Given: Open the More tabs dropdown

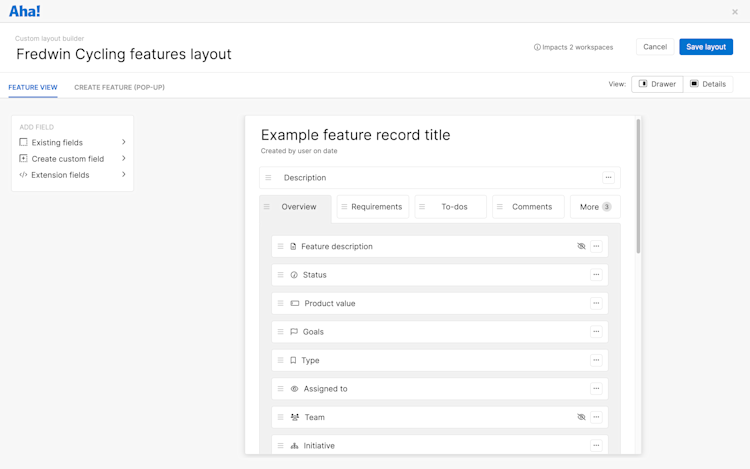Looking at the screenshot, I should click(x=595, y=207).
